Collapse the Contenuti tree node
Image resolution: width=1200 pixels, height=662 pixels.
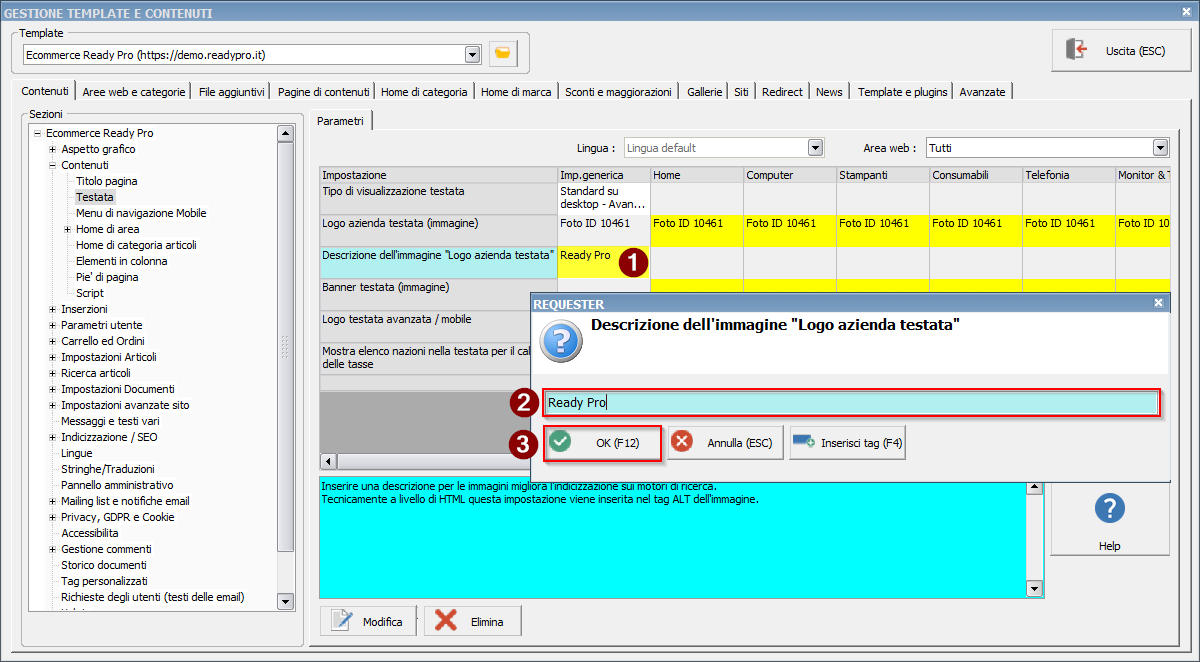[x=52, y=165]
